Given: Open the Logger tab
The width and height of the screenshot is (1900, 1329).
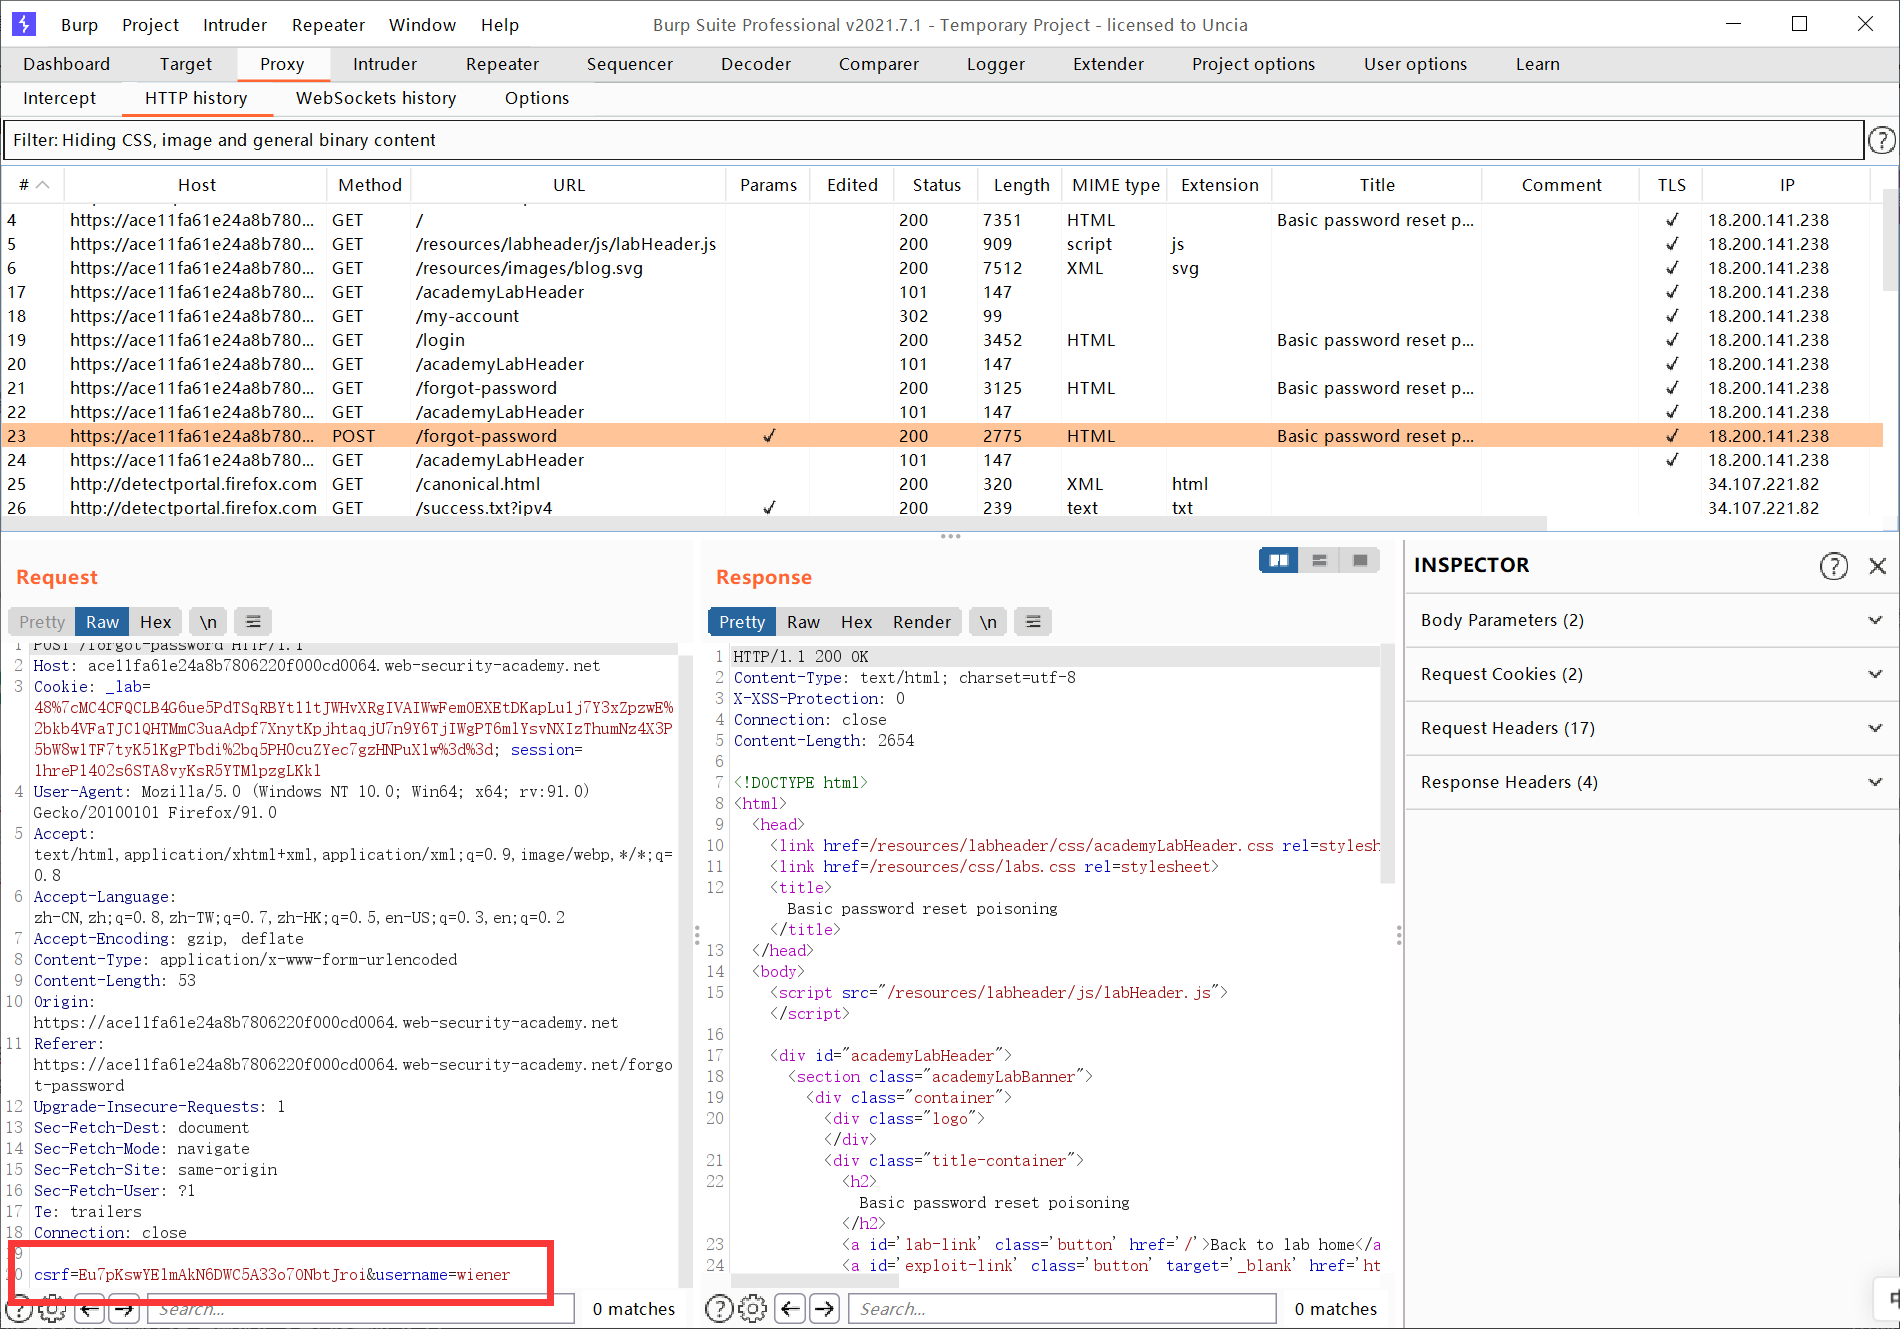Looking at the screenshot, I should [995, 64].
